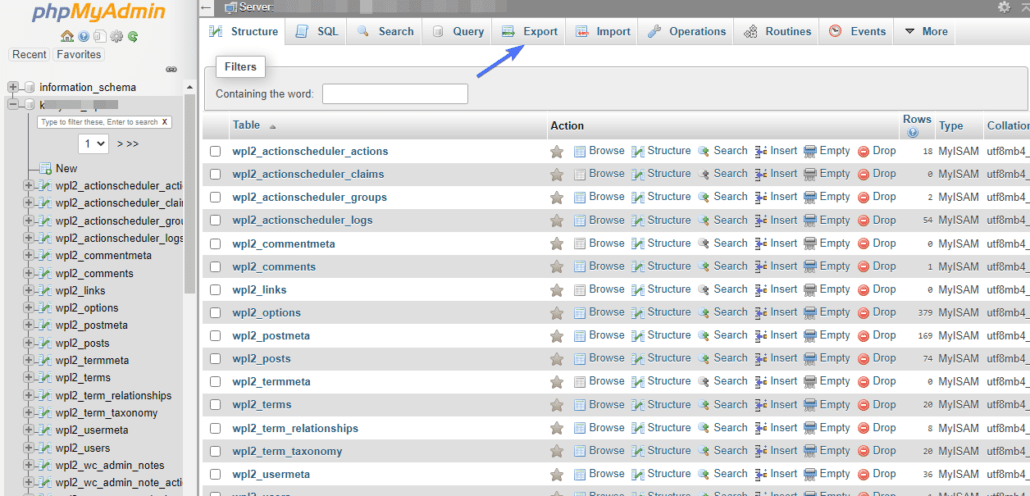Browse the wpl2_postmeta table

click(x=599, y=335)
